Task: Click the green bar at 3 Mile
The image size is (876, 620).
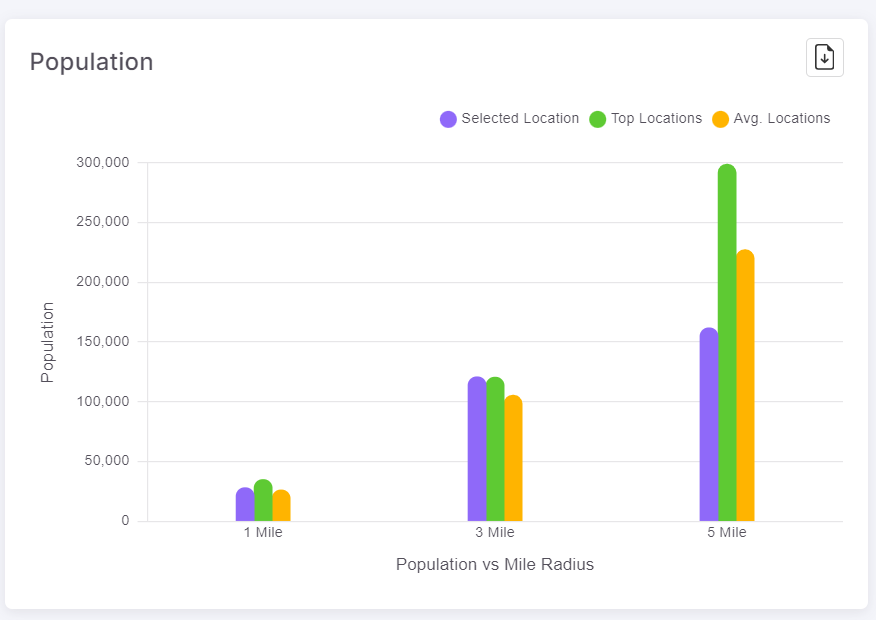Action: [x=495, y=450]
